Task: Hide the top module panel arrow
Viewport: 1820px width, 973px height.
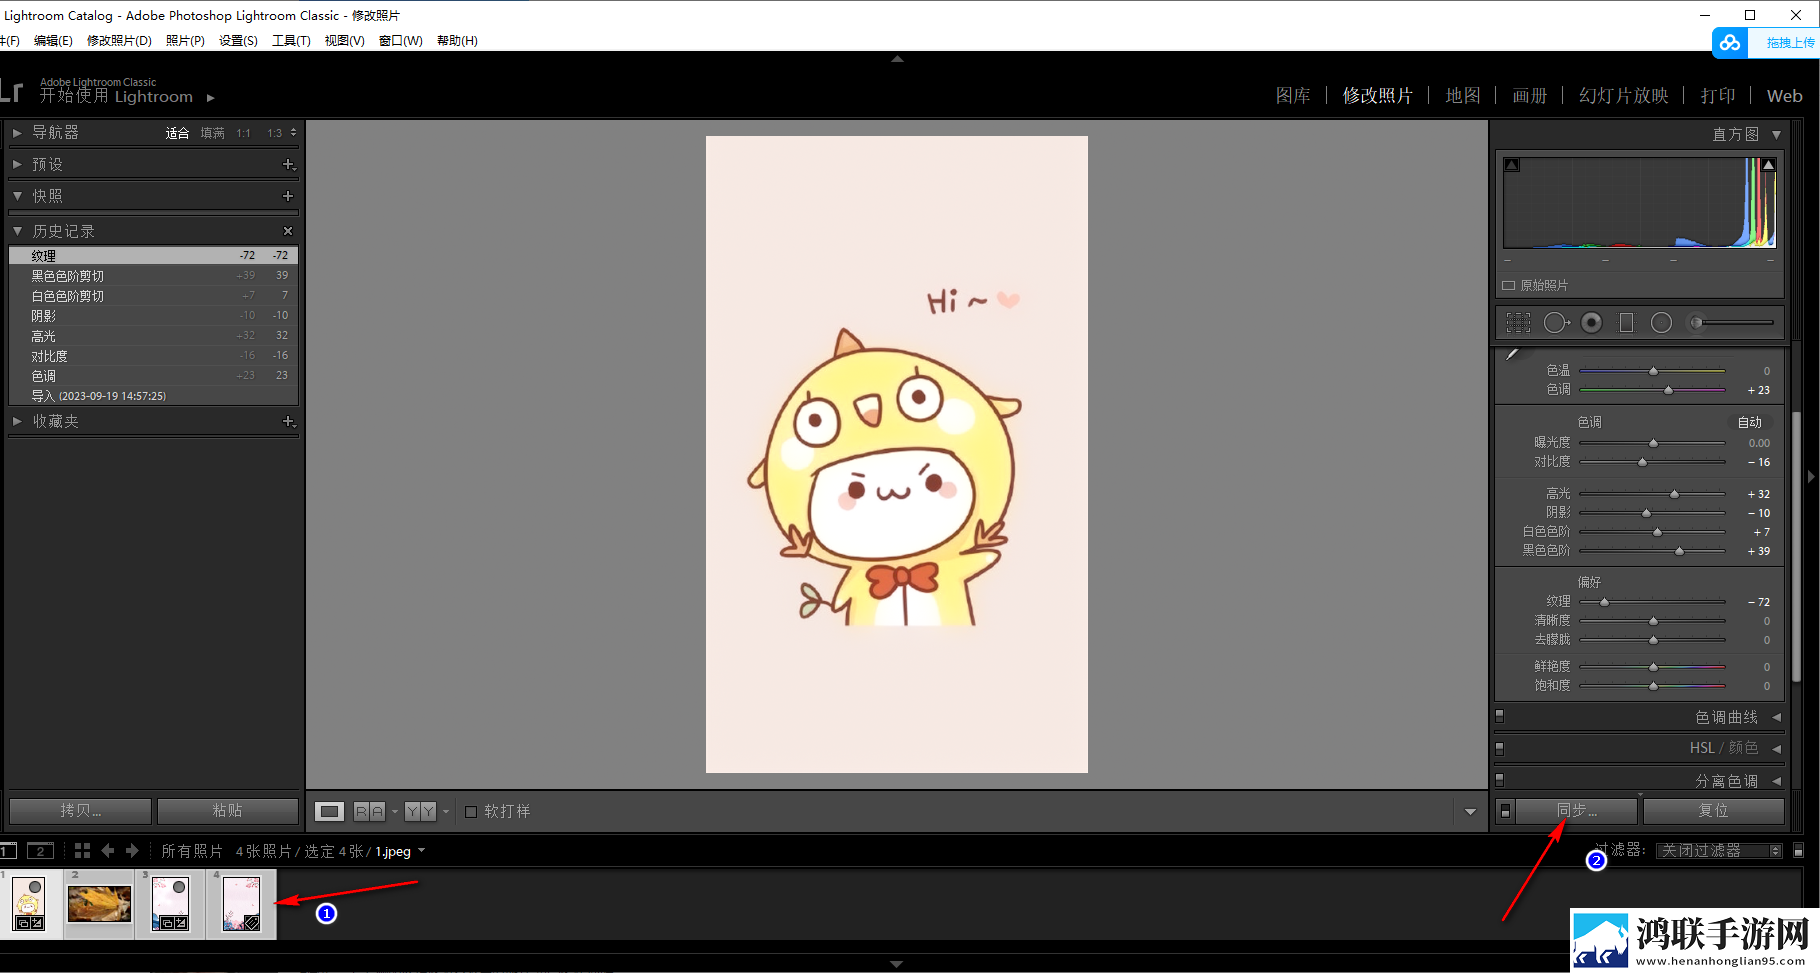Action: point(897,59)
